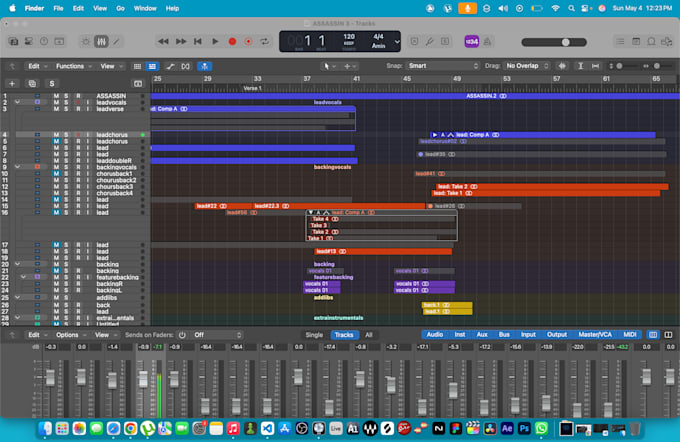Mute the chorusback1 track
Viewport: 680px width, 442px height.
(x=56, y=174)
